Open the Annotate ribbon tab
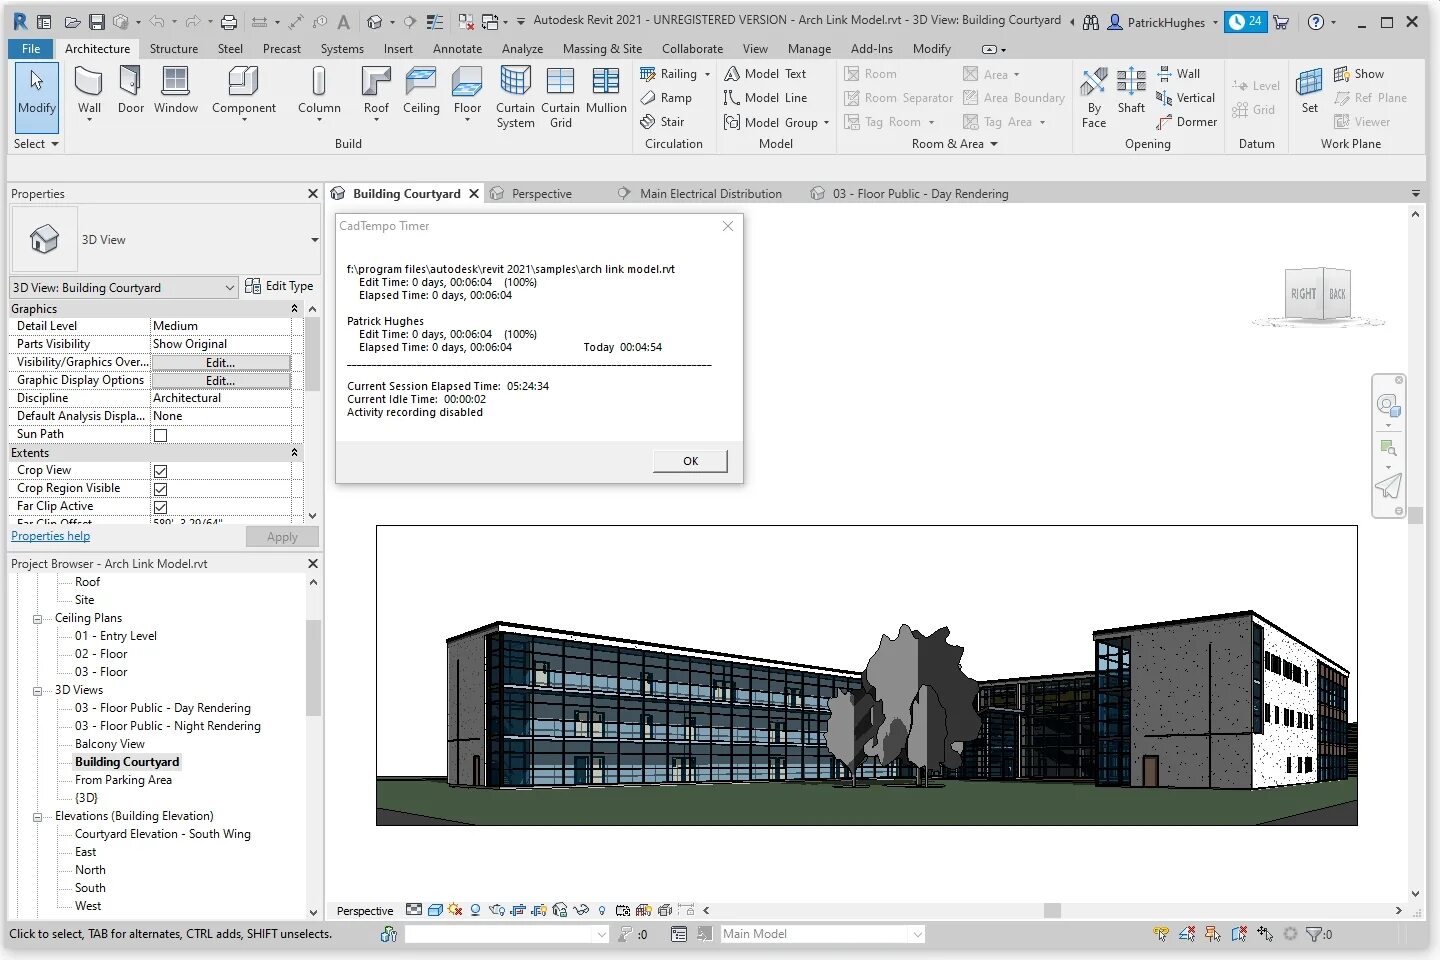 pos(457,49)
